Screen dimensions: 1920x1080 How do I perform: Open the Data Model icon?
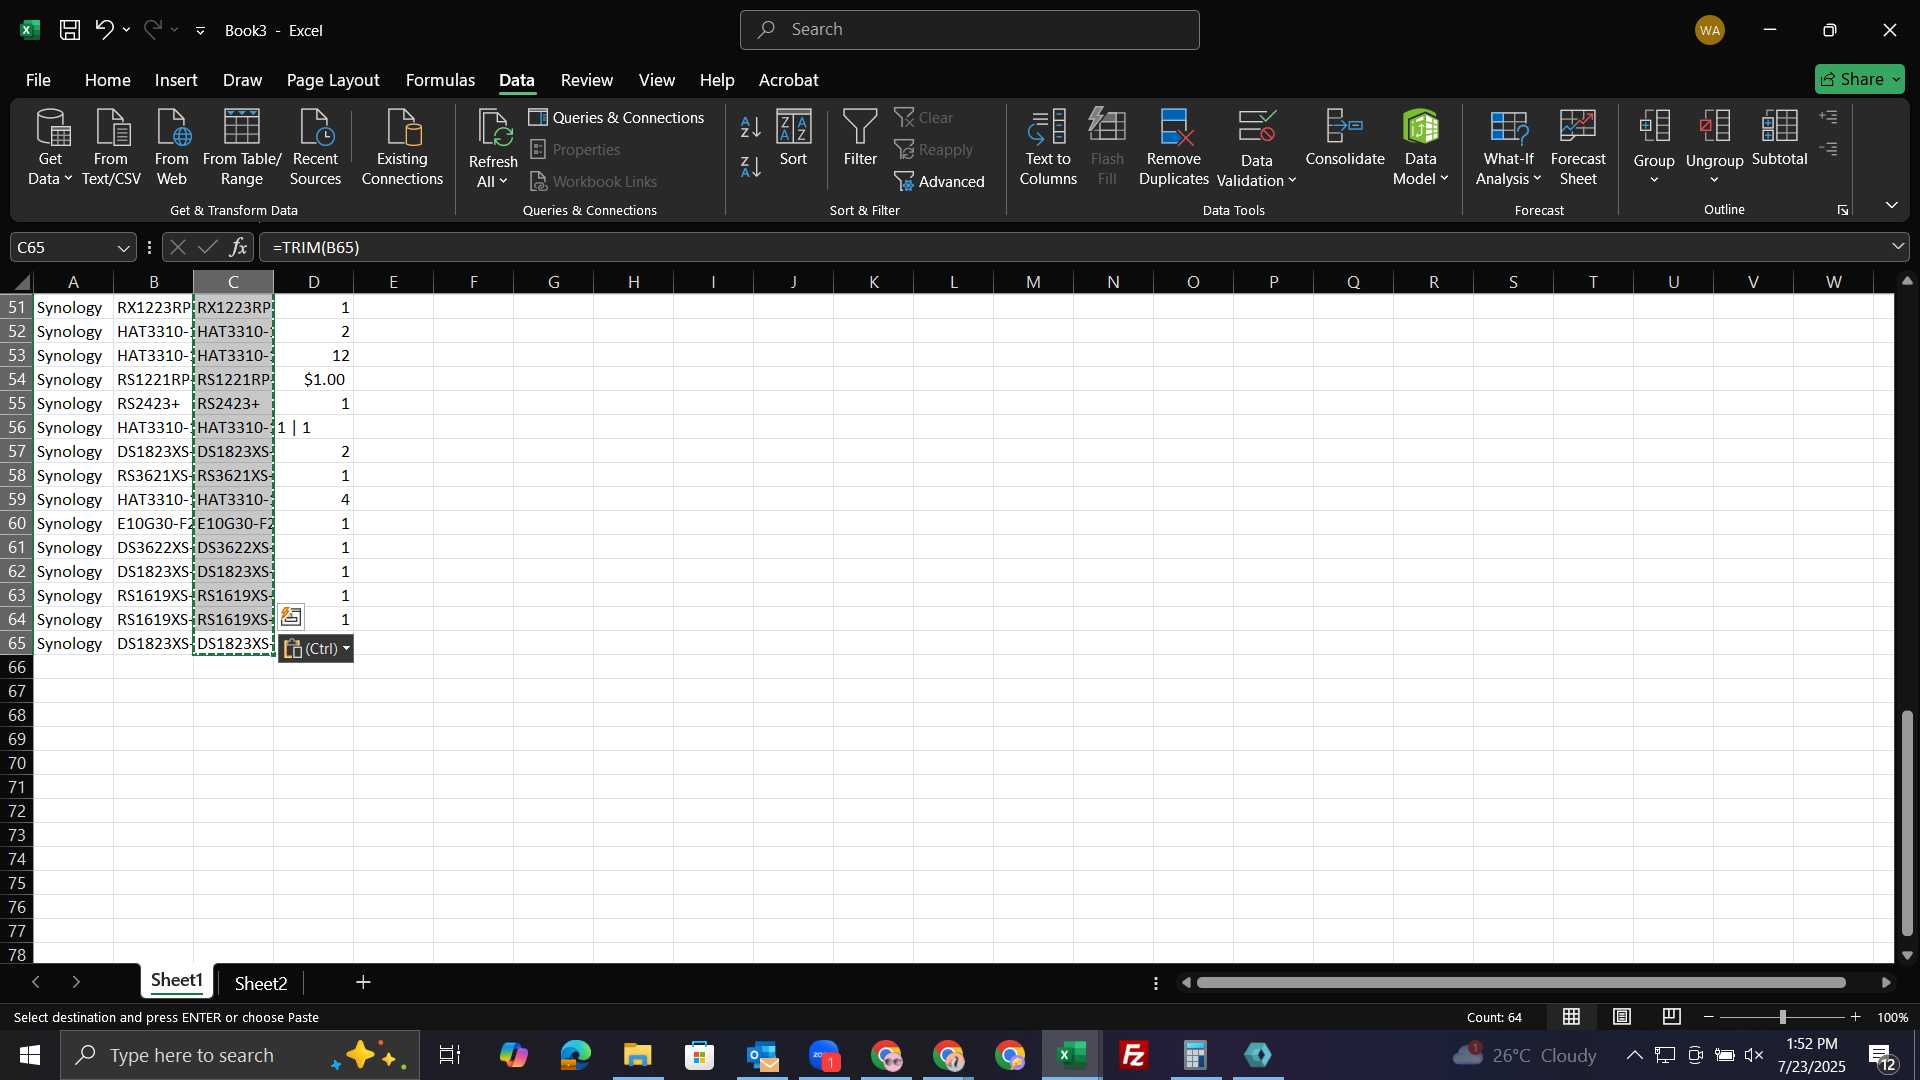coord(1420,128)
